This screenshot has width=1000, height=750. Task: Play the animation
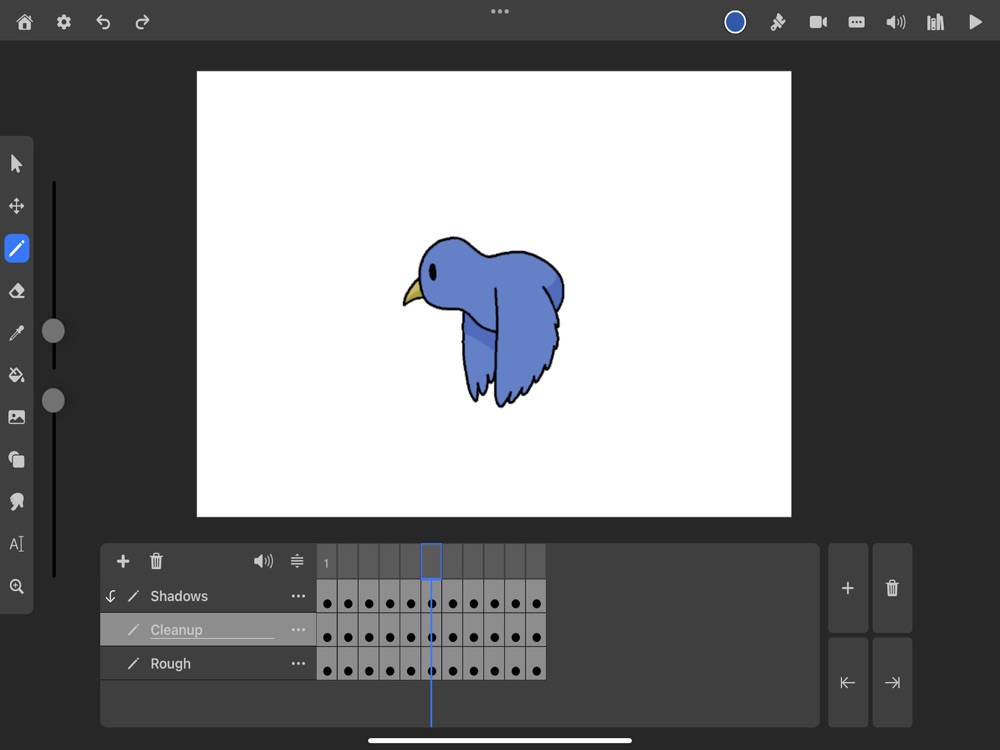tap(975, 22)
